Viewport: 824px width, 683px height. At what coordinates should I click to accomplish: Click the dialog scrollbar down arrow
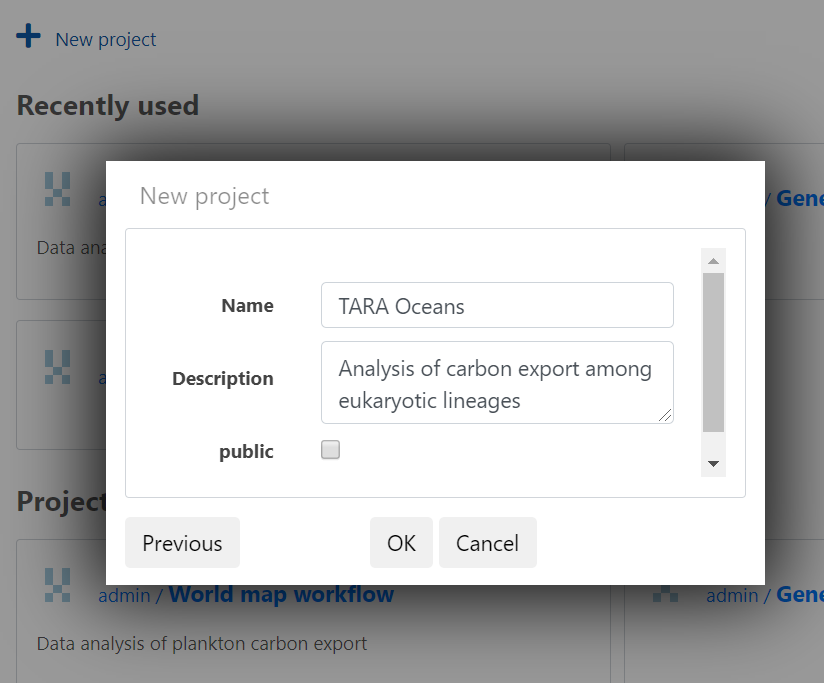(713, 463)
